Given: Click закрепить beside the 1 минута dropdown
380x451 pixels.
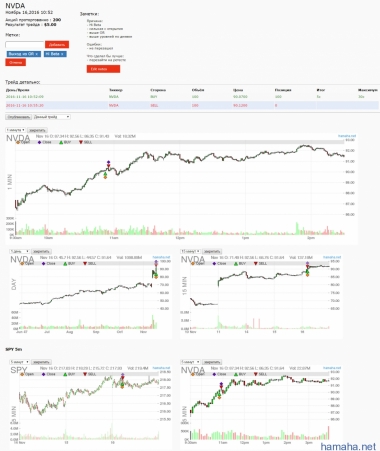Looking at the screenshot, I should click(37, 130).
